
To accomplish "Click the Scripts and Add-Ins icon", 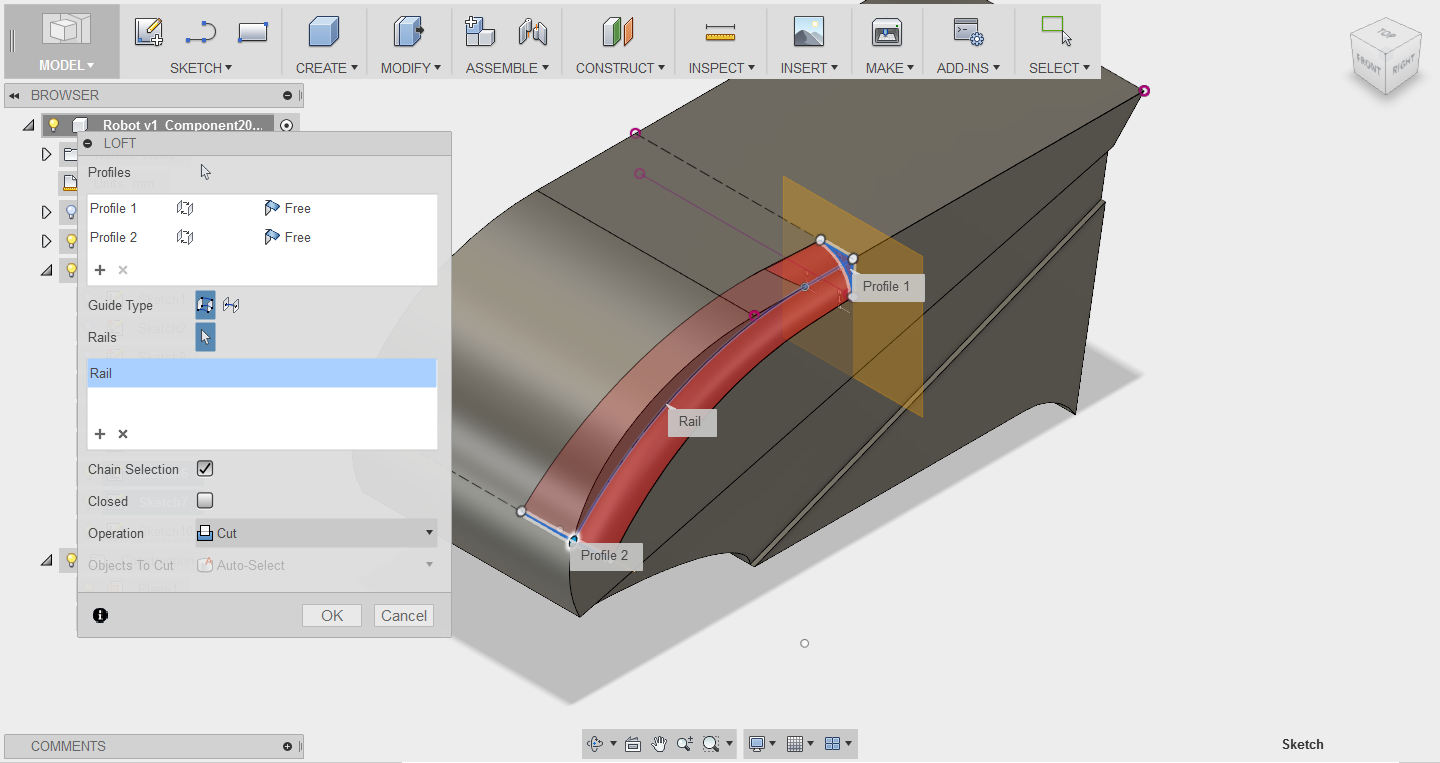I will tap(967, 32).
